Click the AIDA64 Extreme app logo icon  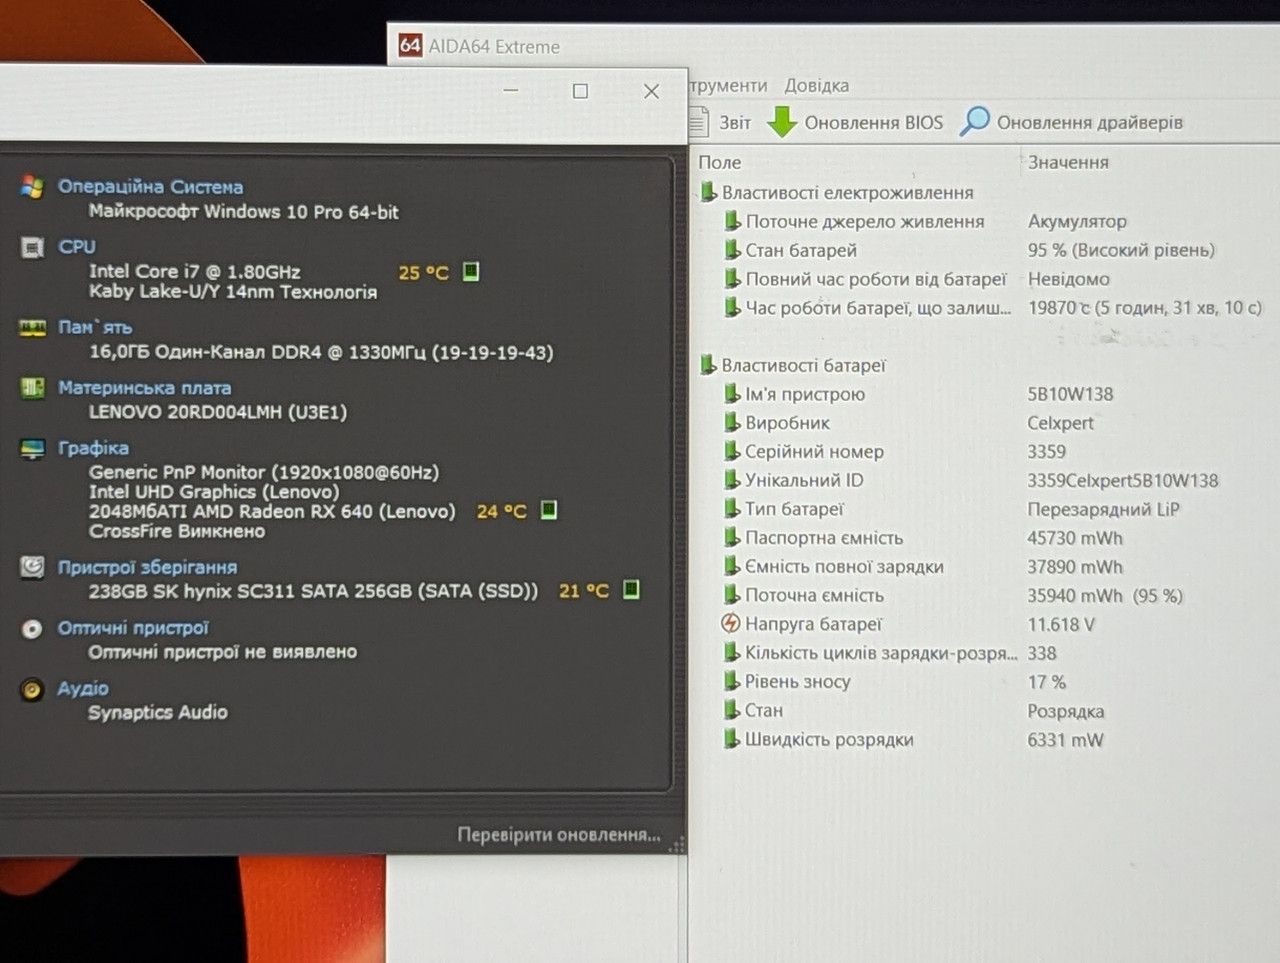[410, 45]
